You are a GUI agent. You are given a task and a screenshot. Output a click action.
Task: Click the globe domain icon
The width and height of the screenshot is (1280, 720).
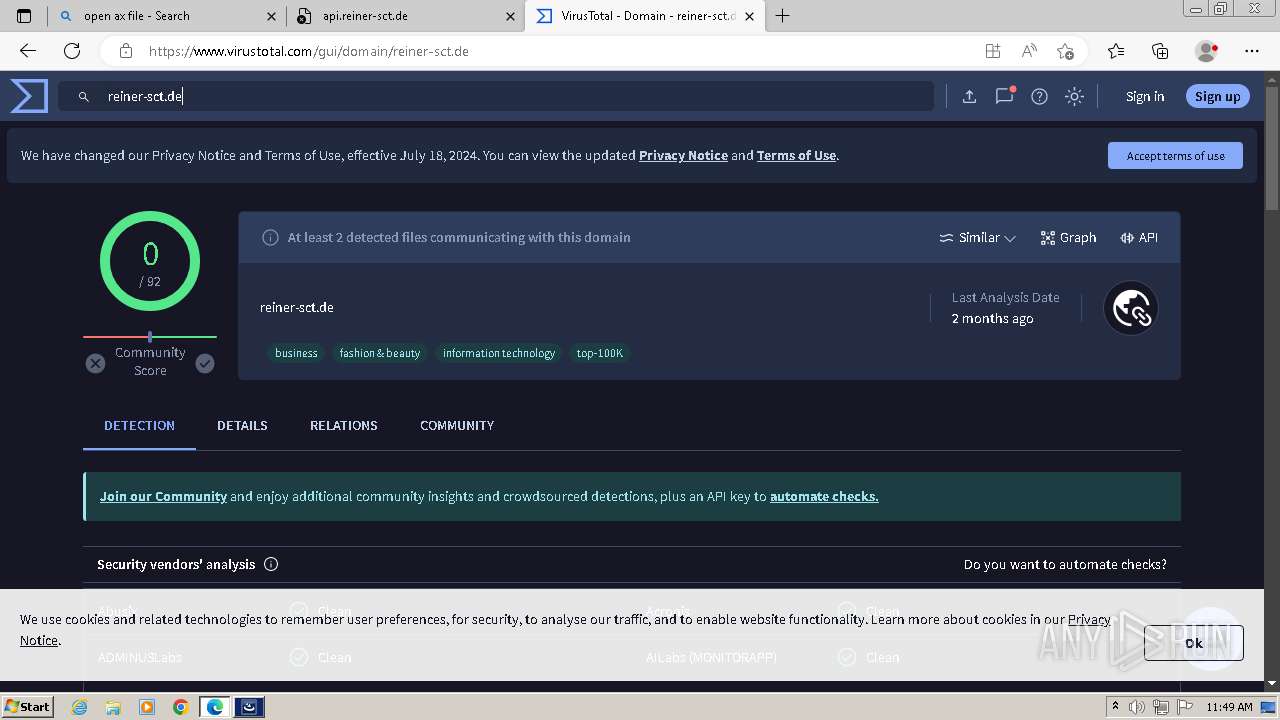coord(1131,308)
